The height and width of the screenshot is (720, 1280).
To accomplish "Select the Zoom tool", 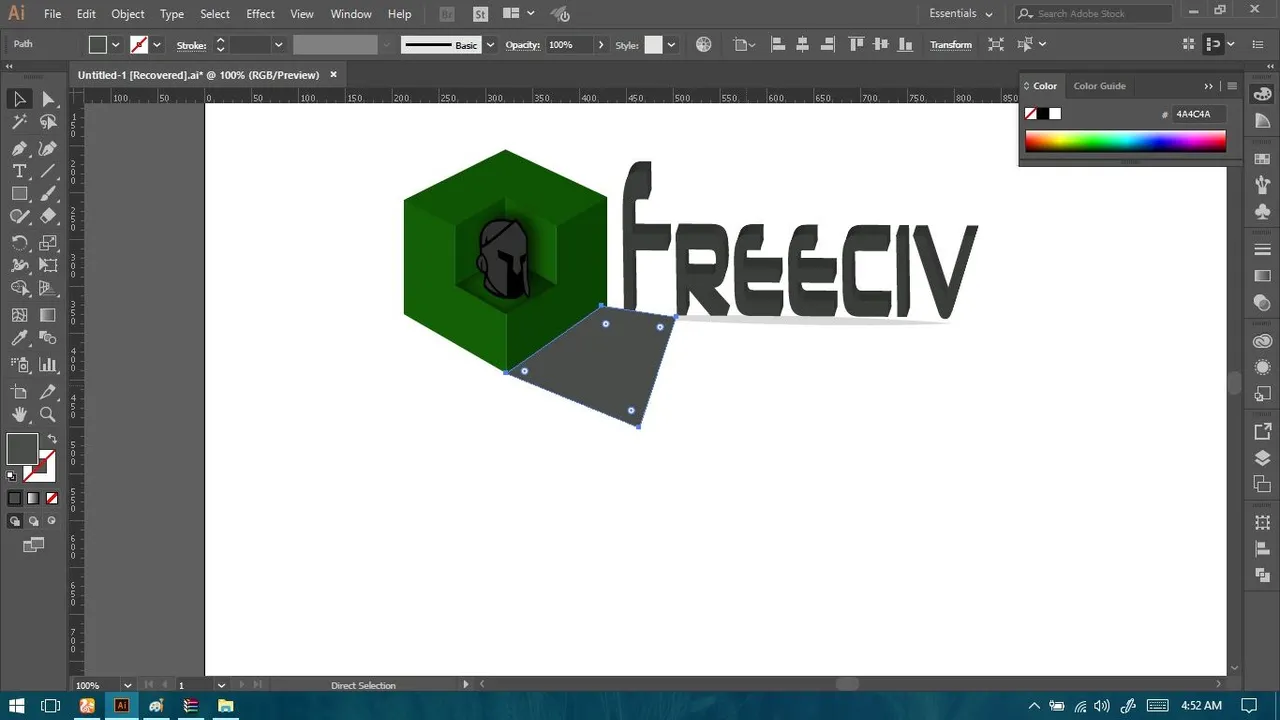I will [48, 414].
